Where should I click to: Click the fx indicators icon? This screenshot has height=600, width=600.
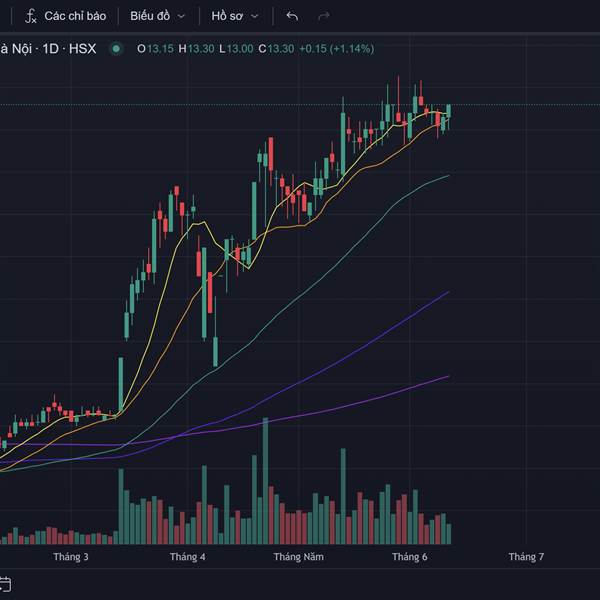31,16
